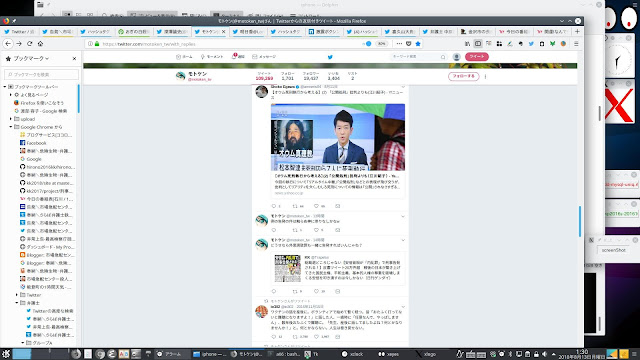Open Twitter Moments navigation item
The height and width of the screenshot is (360, 640).
coord(212,57)
